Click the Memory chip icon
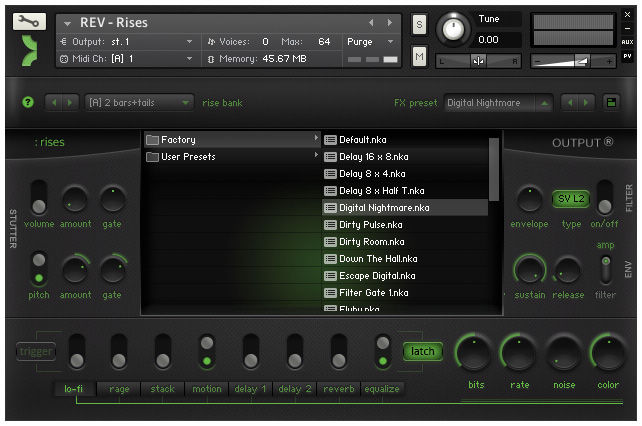 coord(211,59)
